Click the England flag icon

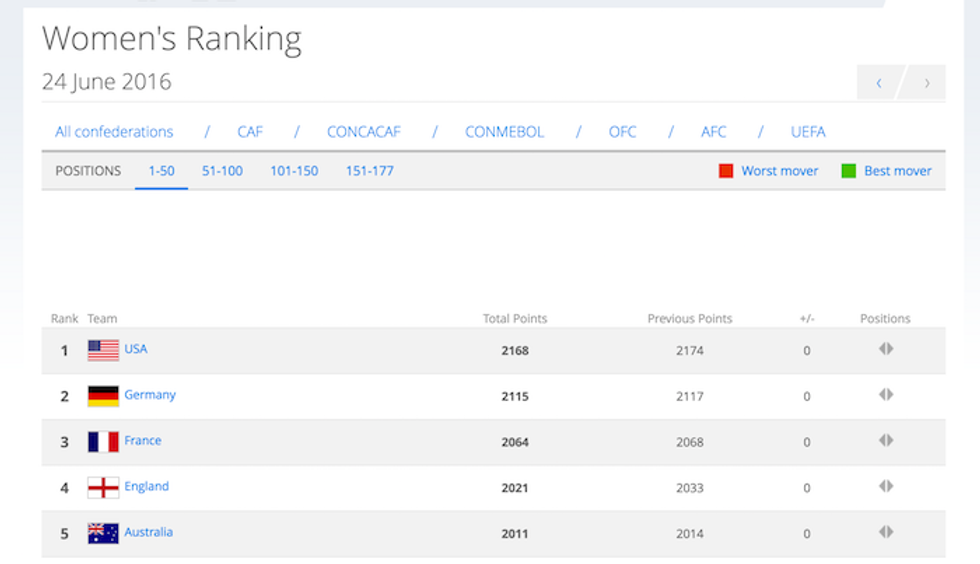point(103,488)
